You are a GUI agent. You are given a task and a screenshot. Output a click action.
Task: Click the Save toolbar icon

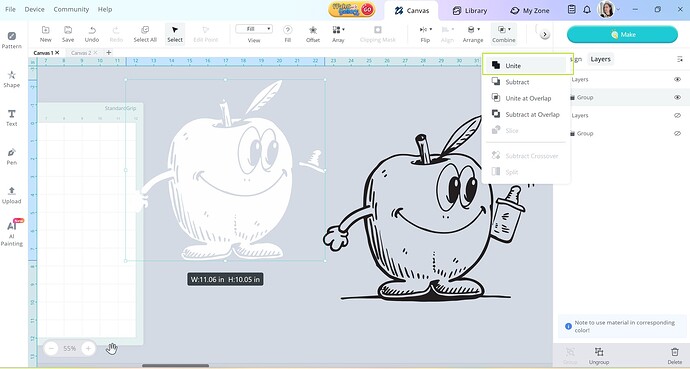click(x=68, y=34)
